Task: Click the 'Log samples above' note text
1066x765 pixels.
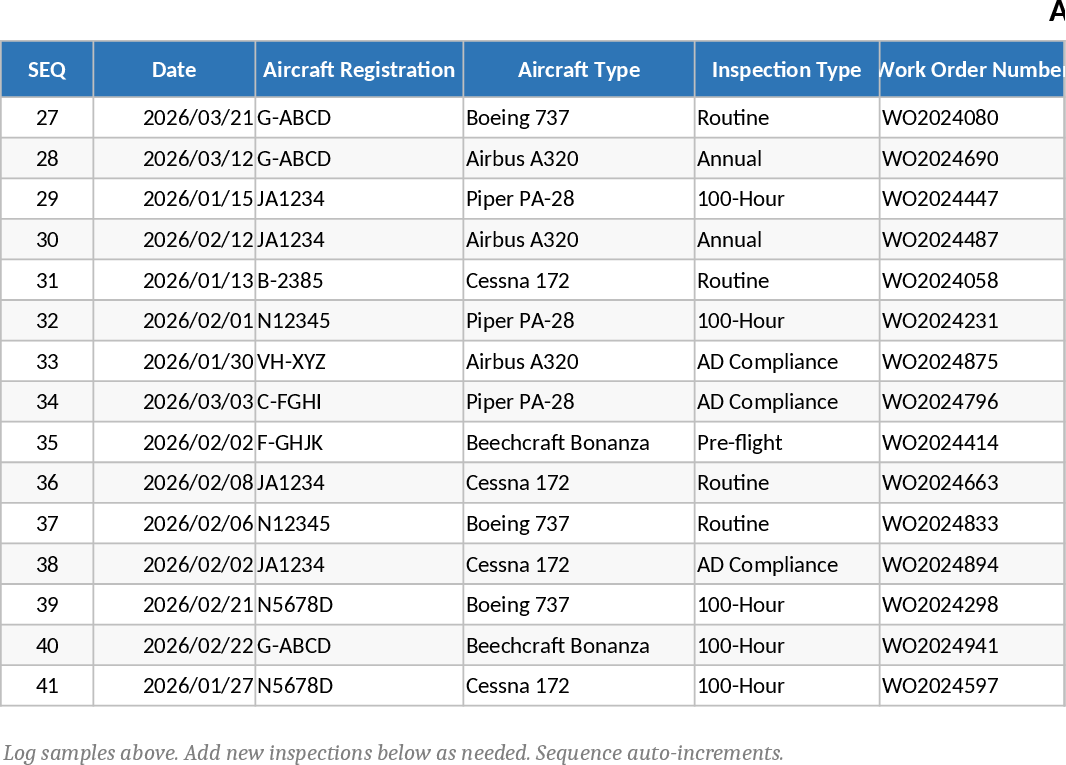Action: 393,753
